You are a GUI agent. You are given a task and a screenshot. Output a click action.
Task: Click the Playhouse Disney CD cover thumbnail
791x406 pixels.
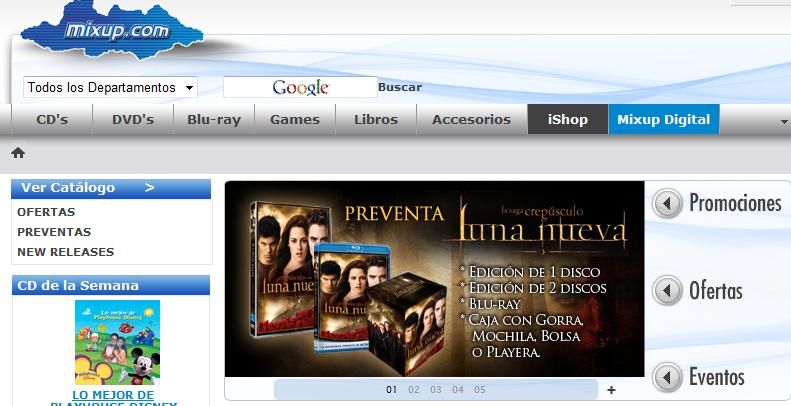tap(117, 342)
